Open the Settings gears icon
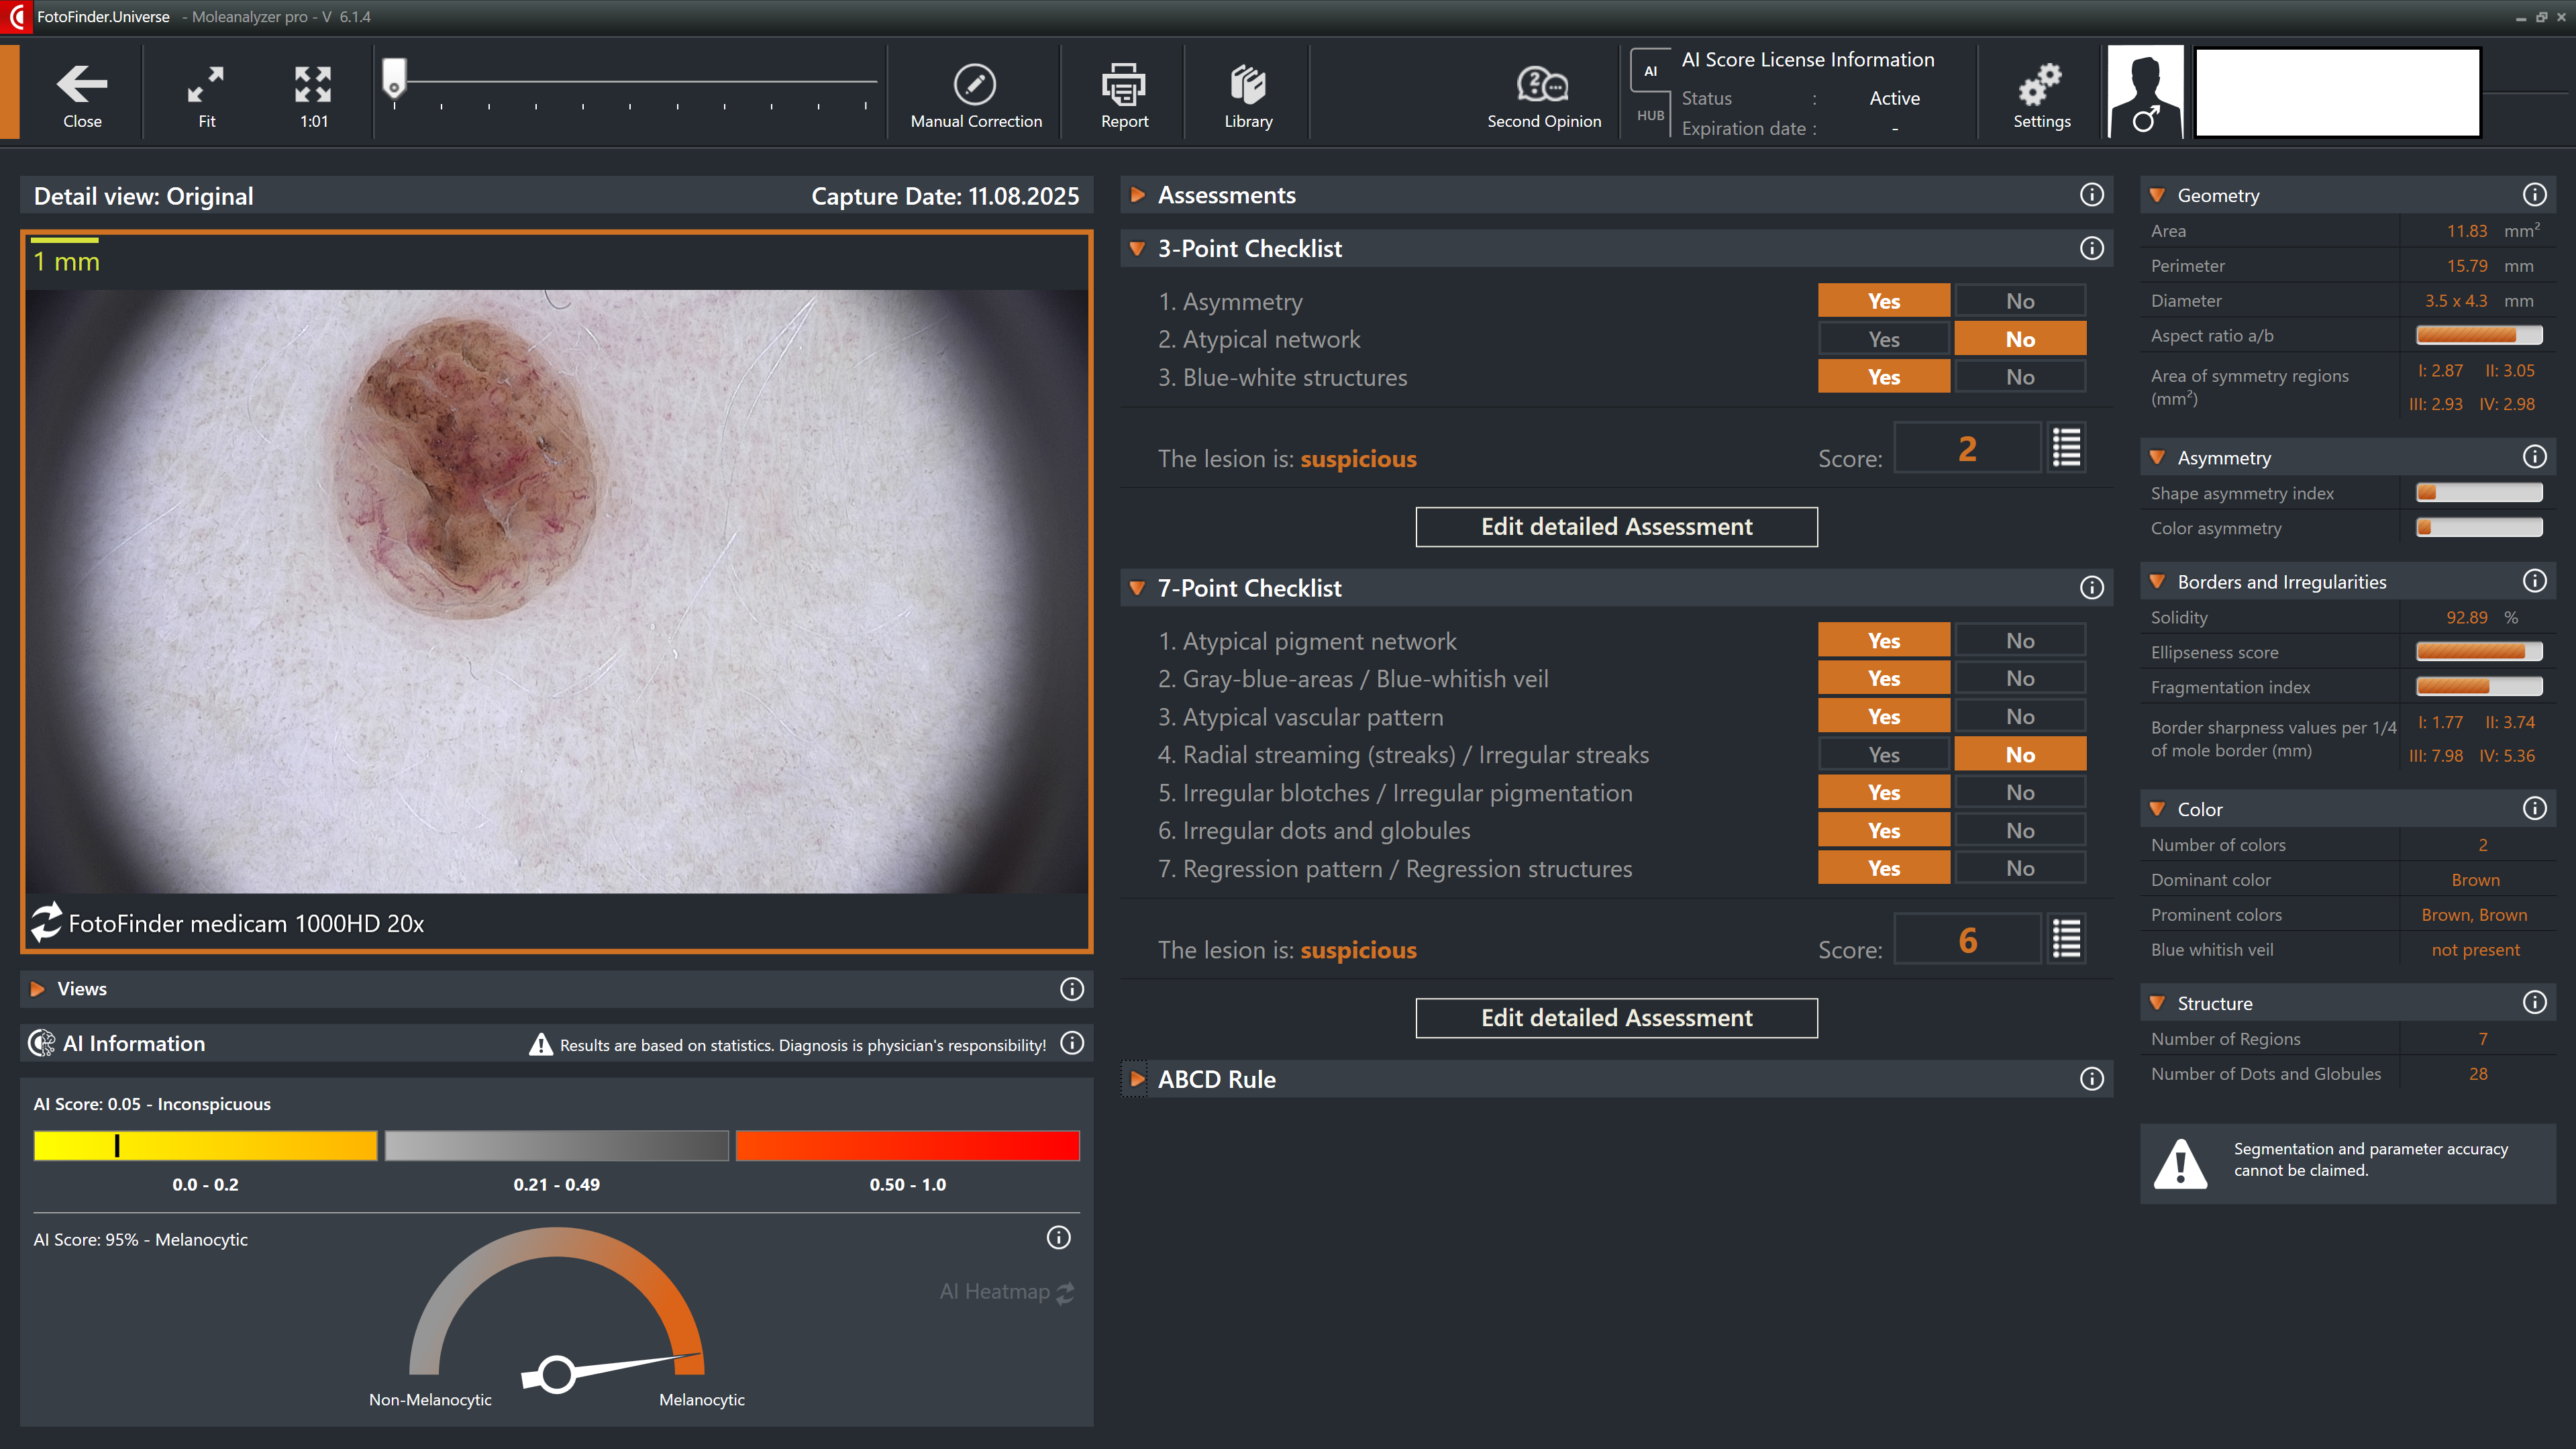 (x=2040, y=85)
